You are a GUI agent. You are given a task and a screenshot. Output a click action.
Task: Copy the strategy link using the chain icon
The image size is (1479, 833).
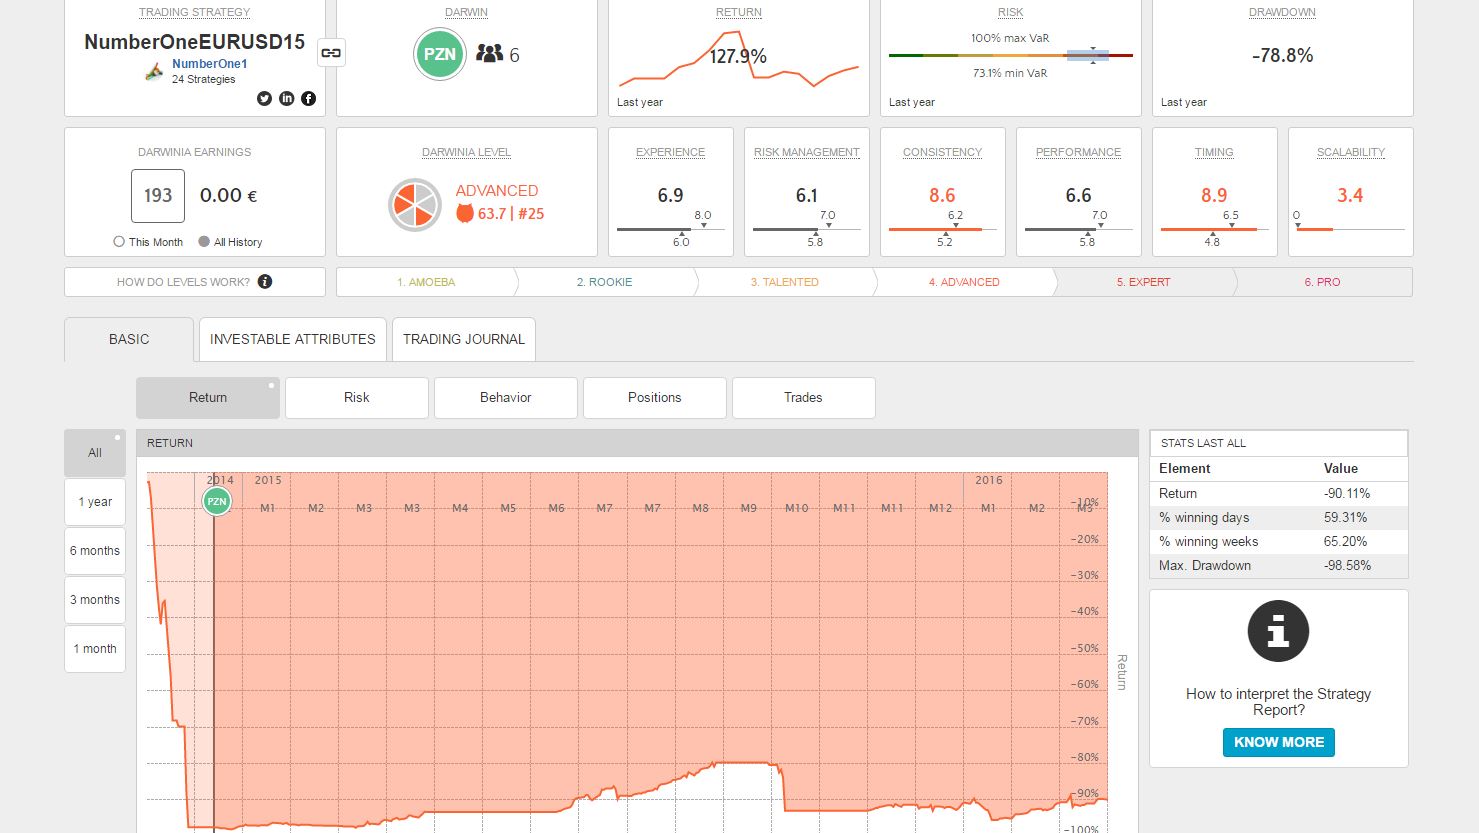pyautogui.click(x=331, y=53)
